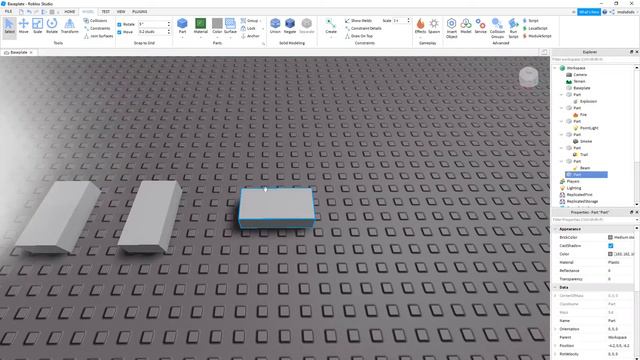Activate the Scale tool
Viewport: 640px width, 360px height.
pyautogui.click(x=38, y=27)
